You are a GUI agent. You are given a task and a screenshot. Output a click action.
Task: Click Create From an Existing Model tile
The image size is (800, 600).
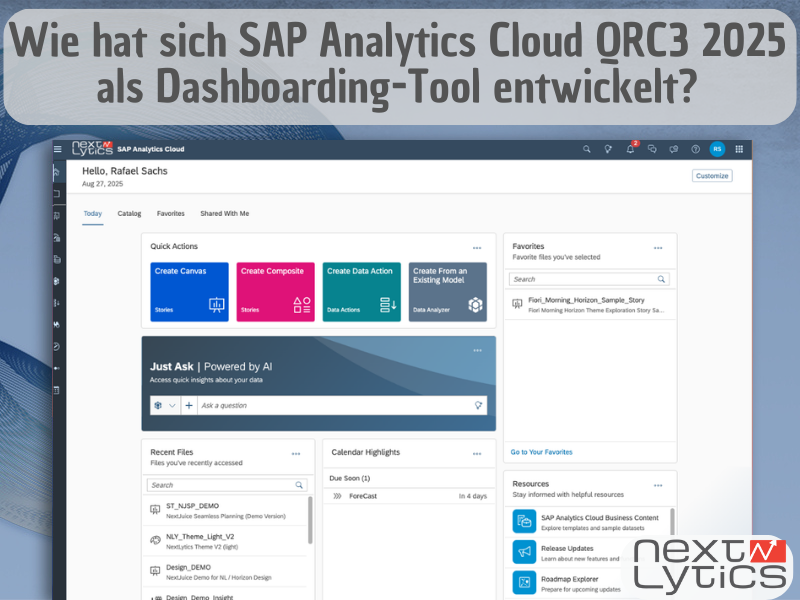(448, 292)
